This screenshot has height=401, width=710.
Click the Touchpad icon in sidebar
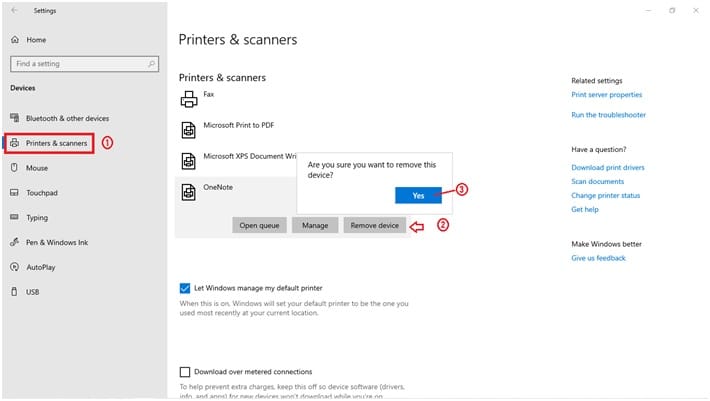[x=14, y=193]
